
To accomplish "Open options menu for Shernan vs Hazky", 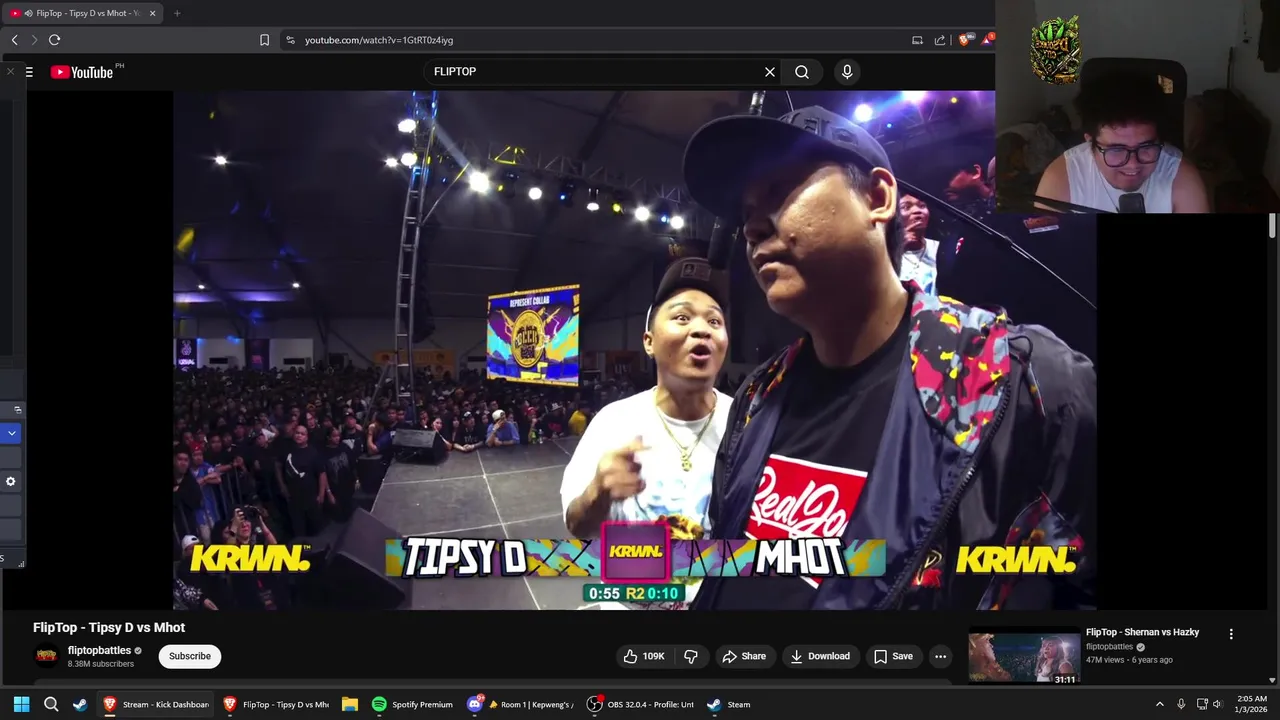I will point(1231,634).
